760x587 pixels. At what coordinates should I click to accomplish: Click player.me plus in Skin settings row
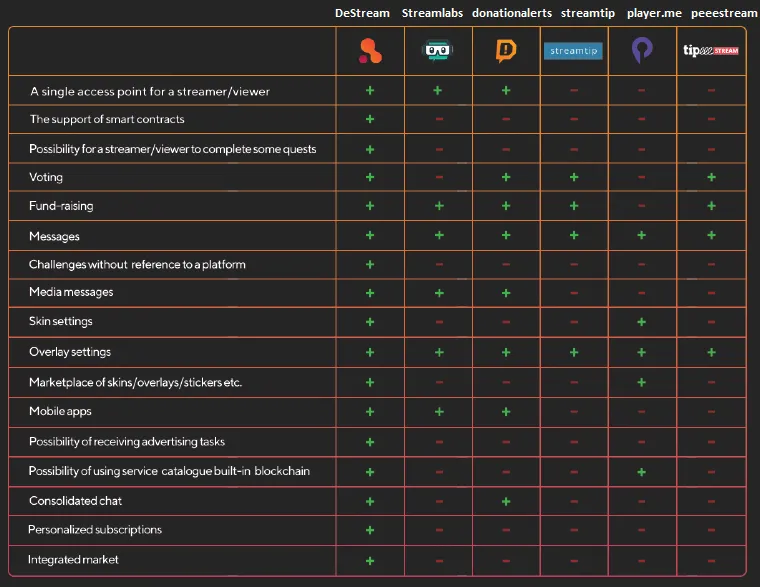click(641, 322)
